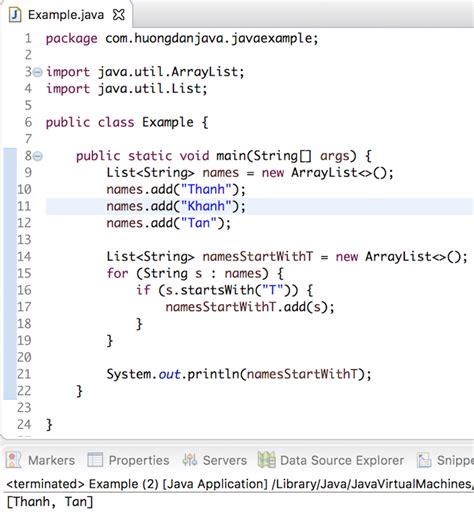Click the Properties view icon
The image size is (474, 514).
click(x=95, y=460)
